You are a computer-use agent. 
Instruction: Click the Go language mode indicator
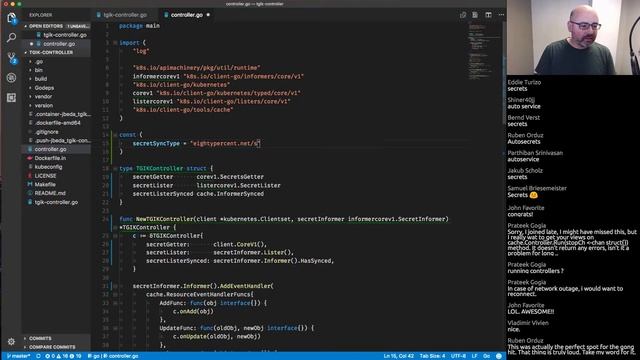[x=486, y=356]
